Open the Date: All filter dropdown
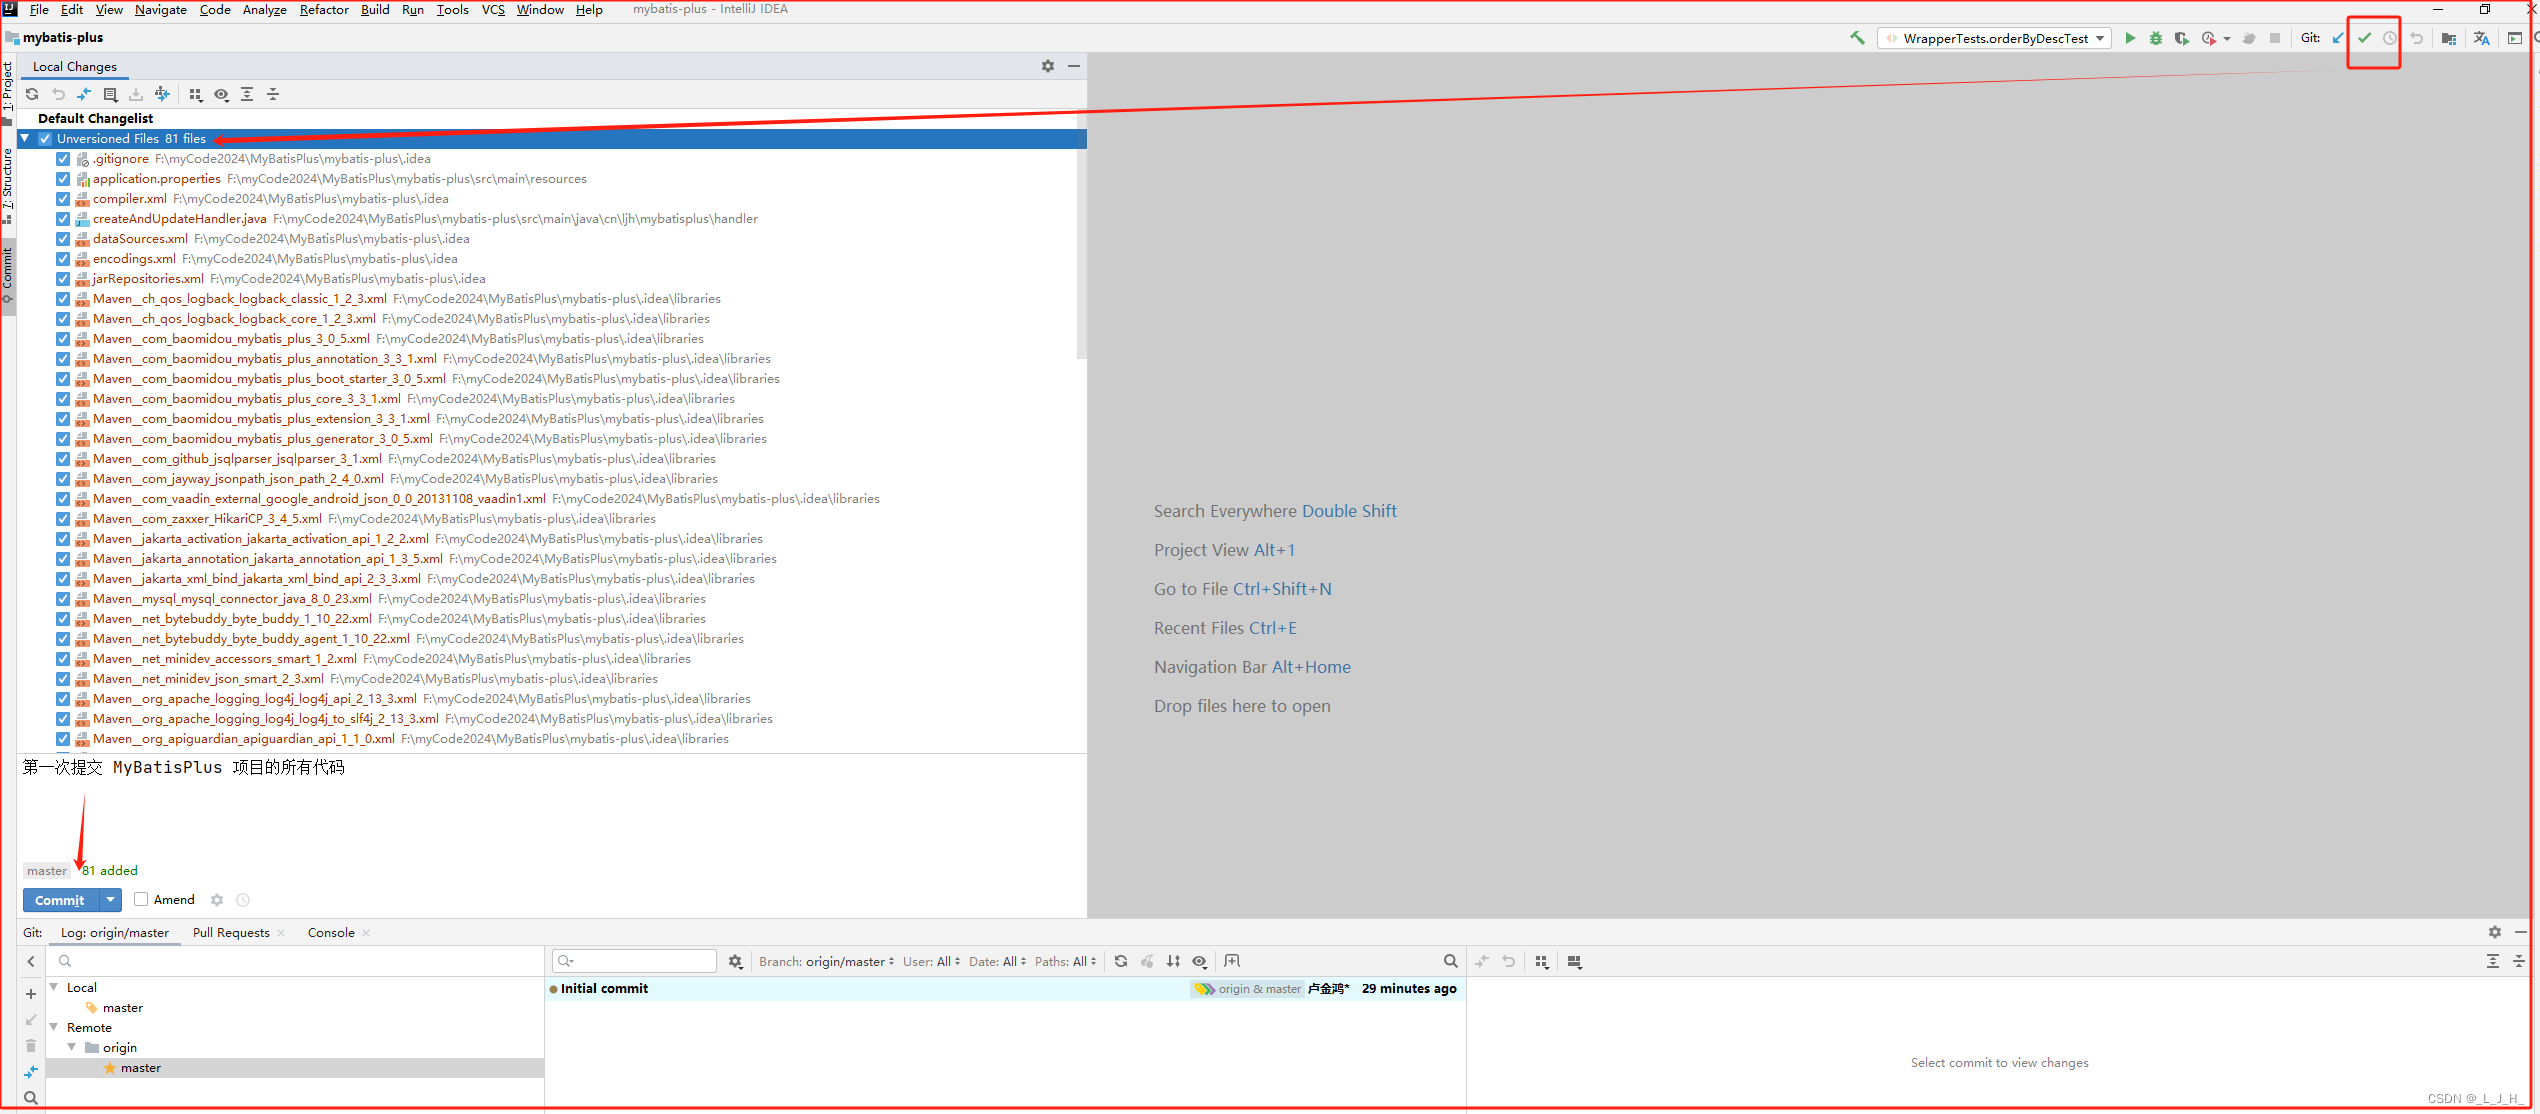 tap(997, 961)
